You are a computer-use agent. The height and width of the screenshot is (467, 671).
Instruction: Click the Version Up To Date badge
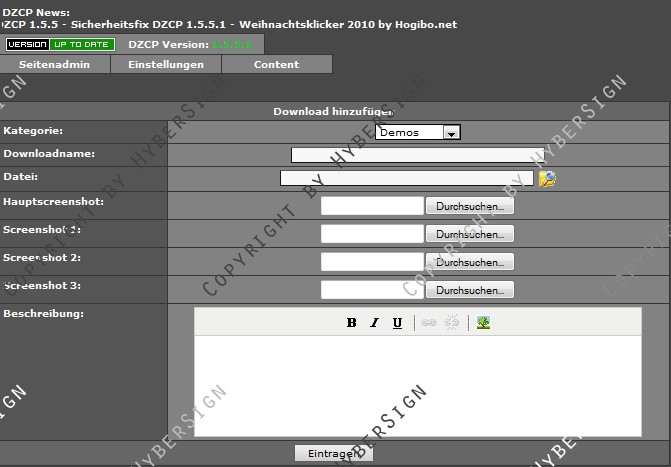coord(60,45)
